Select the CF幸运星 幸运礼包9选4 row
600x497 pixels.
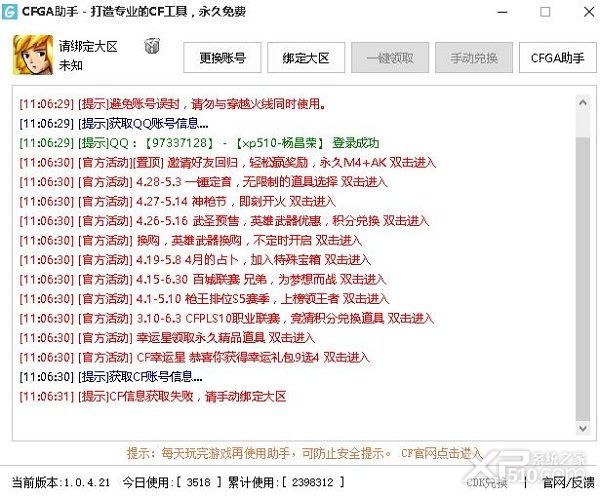coord(194,358)
